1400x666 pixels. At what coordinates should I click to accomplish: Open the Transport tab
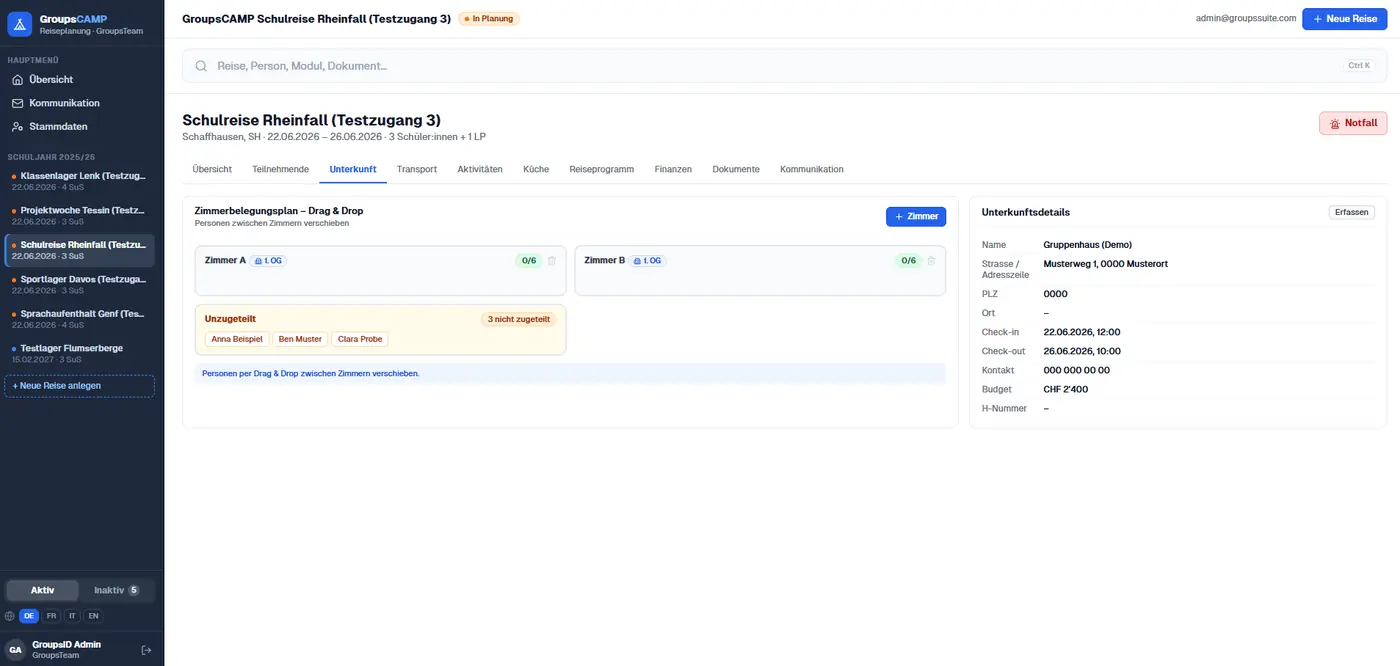click(416, 169)
